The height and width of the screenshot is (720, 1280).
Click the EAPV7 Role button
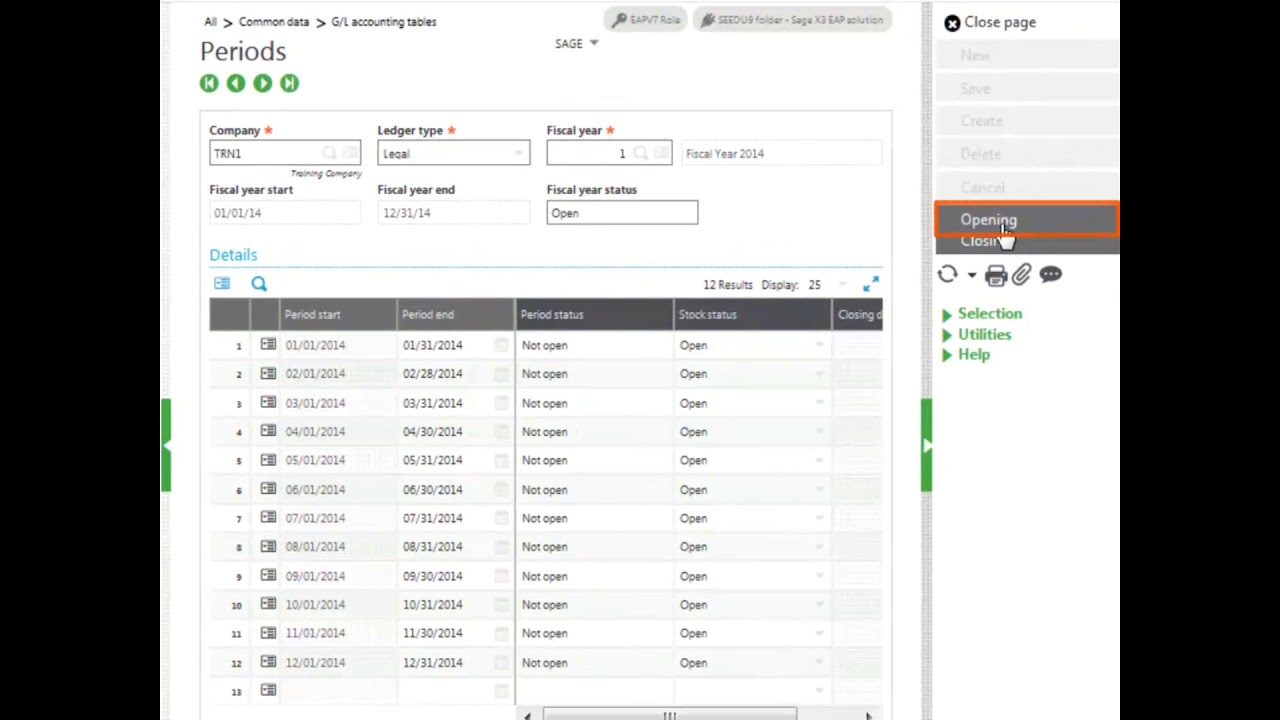[x=646, y=20]
